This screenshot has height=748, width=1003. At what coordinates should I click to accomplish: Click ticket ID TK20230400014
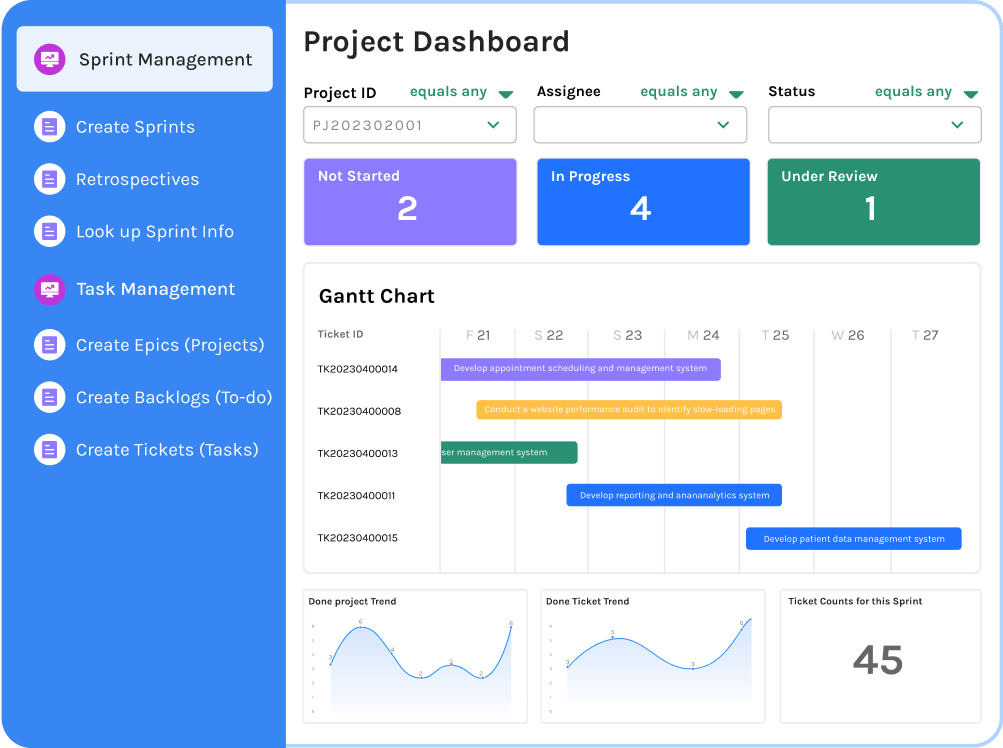[358, 369]
